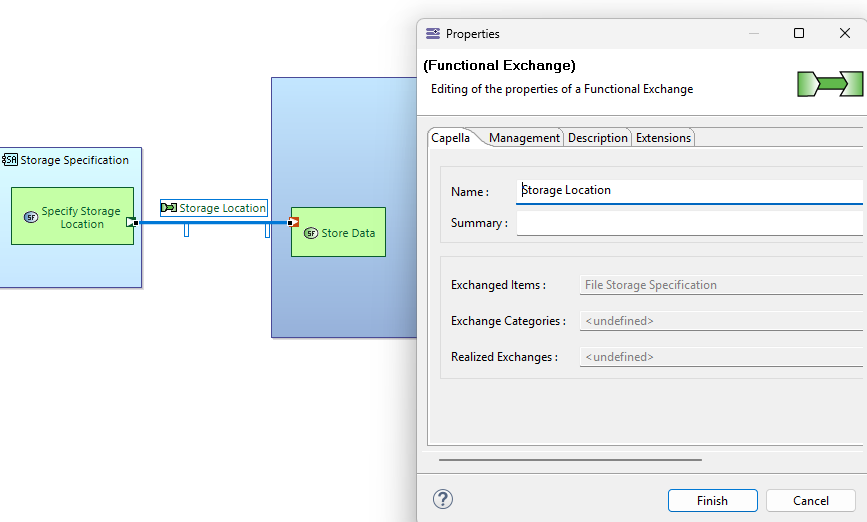Viewport: 867px width, 522px height.
Task: Click the Realized Exchanges field
Action: tap(720, 357)
